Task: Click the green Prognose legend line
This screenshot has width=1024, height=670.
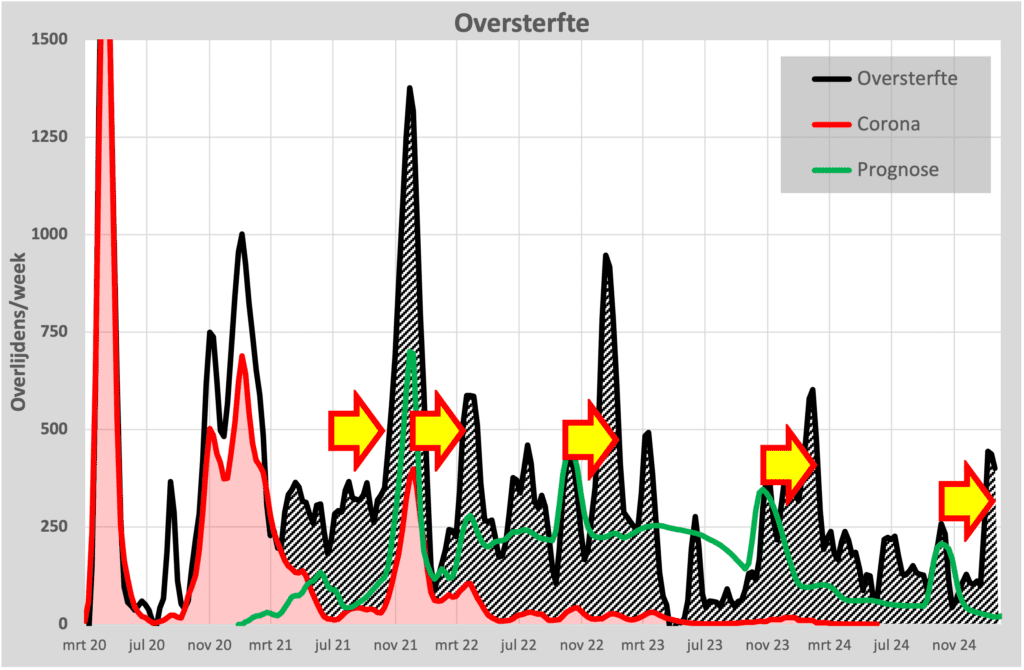Action: (x=831, y=170)
